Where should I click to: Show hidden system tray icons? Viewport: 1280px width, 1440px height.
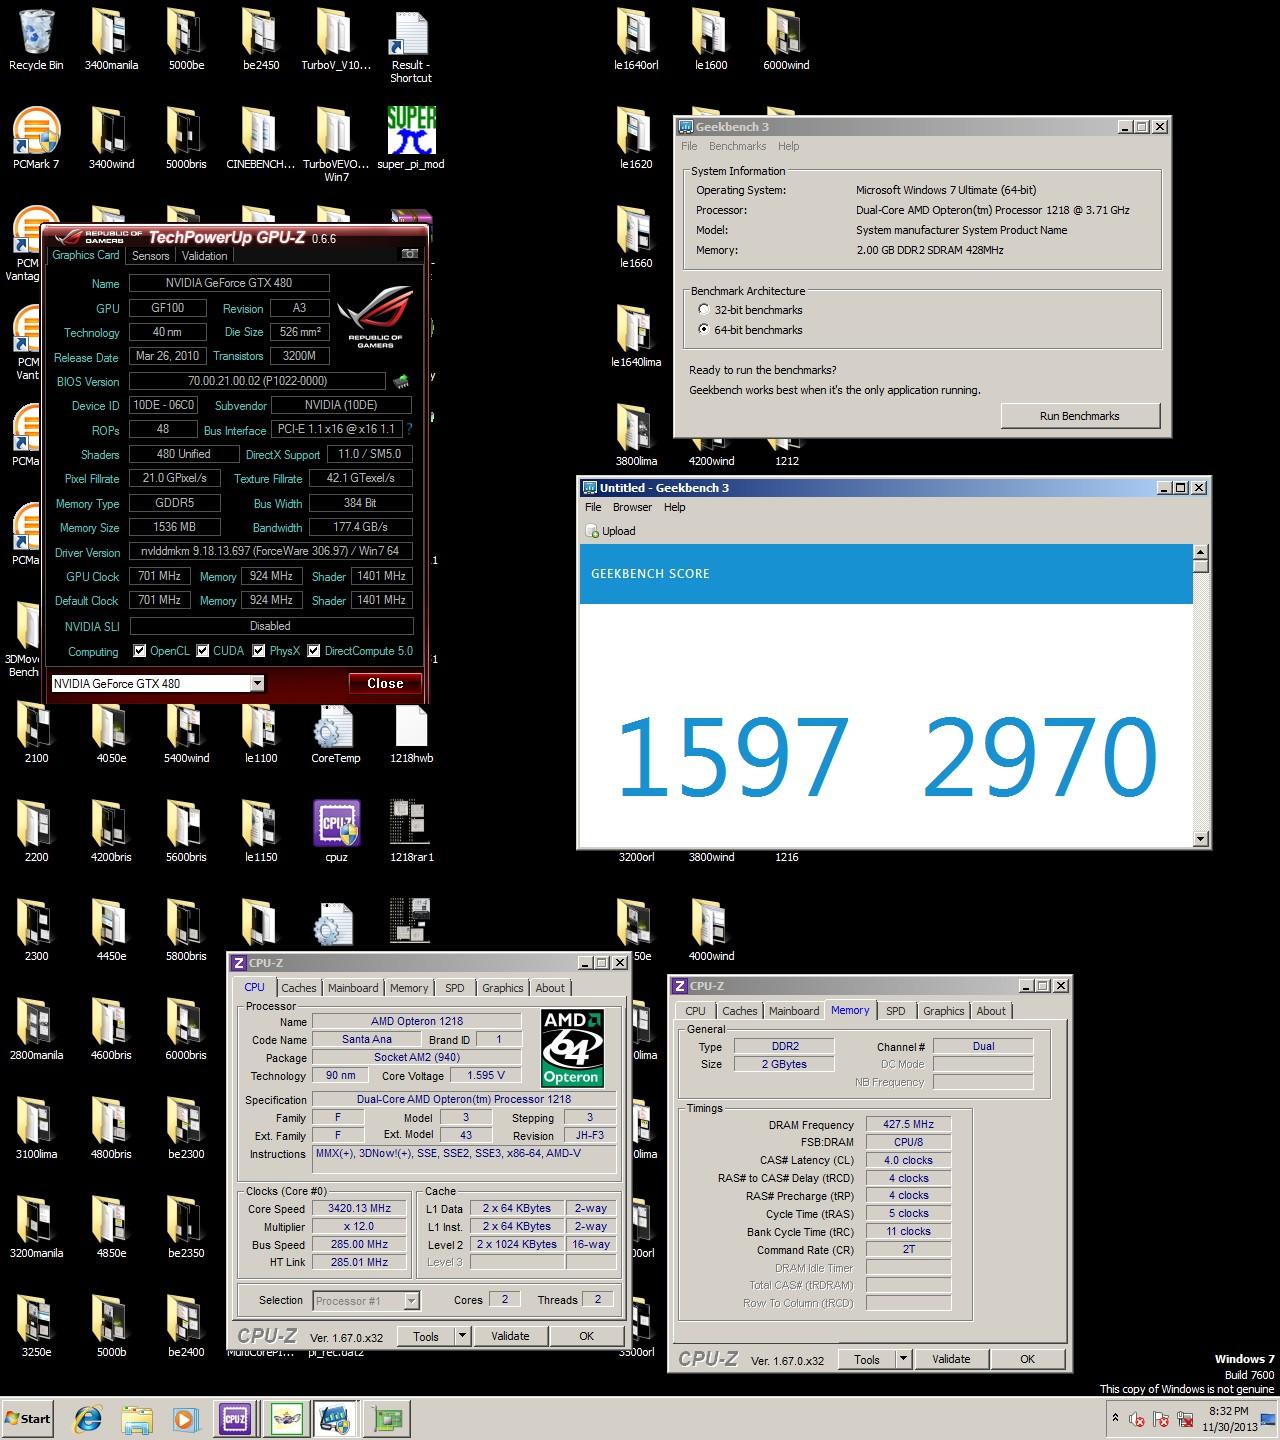(1115, 1418)
